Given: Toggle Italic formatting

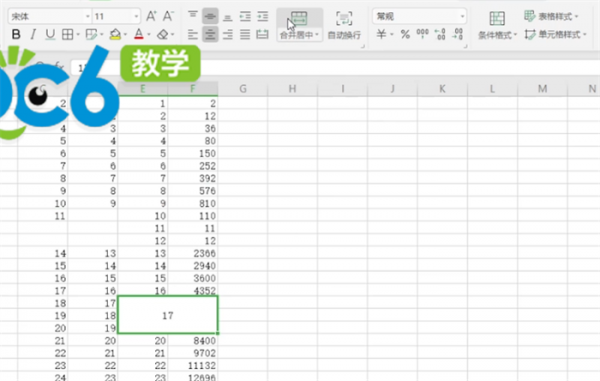Looking at the screenshot, I should pyautogui.click(x=33, y=34).
